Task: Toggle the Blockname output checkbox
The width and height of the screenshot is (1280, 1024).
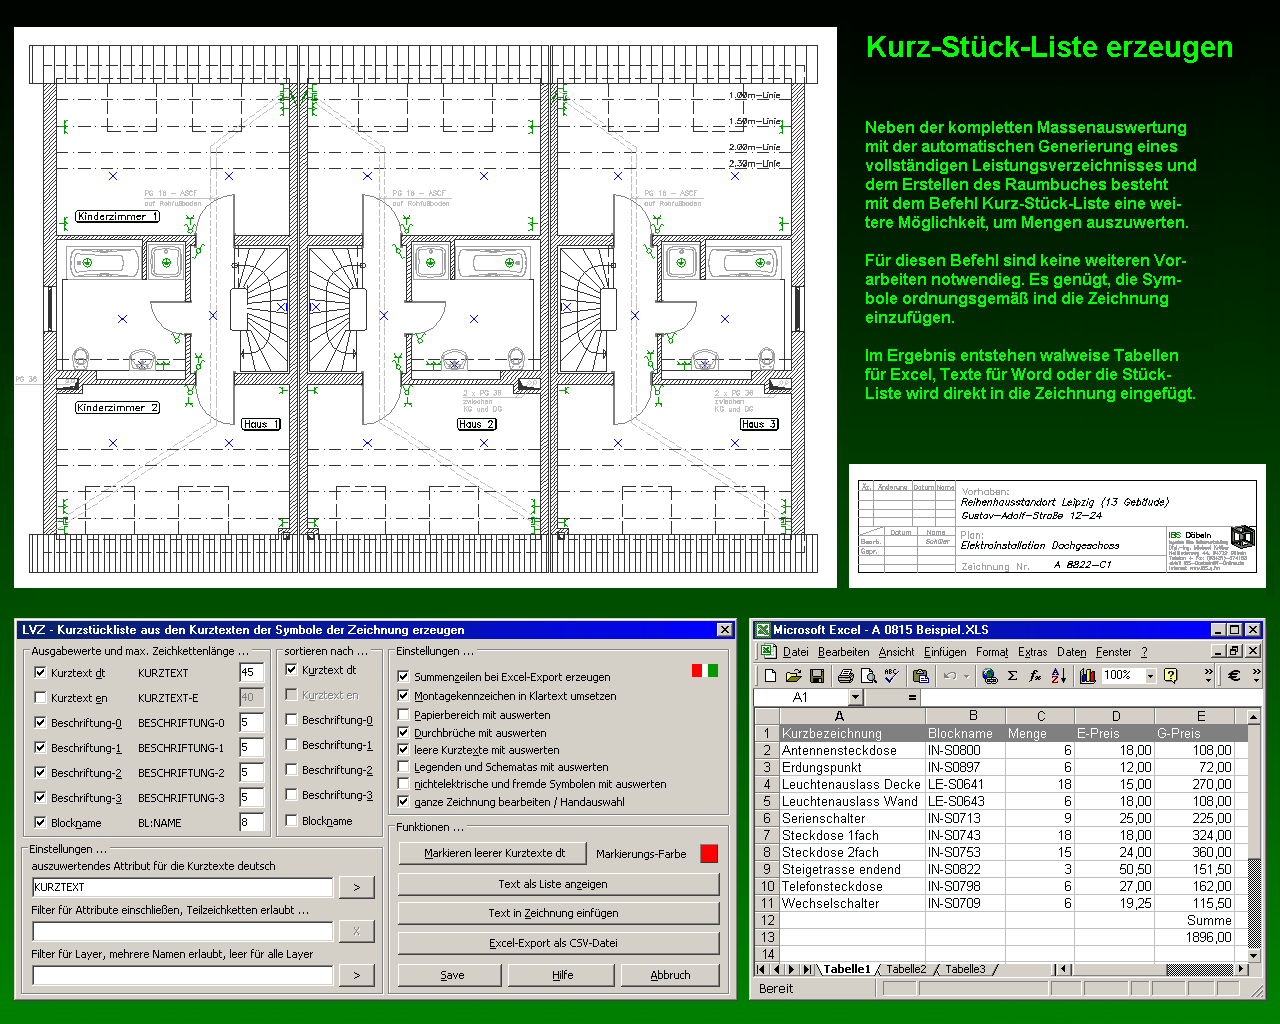Action: pyautogui.click(x=40, y=823)
